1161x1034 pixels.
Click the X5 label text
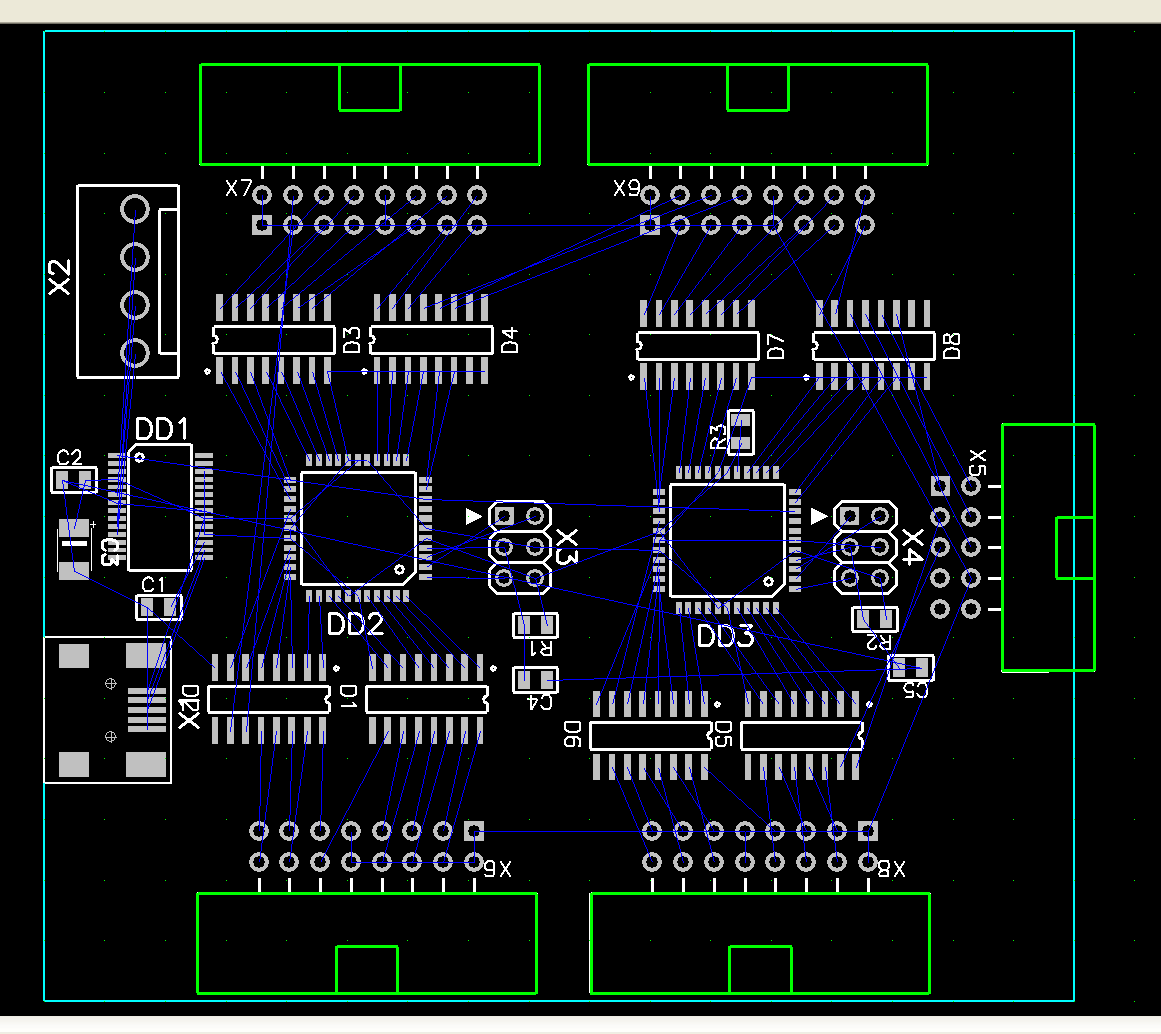pyautogui.click(x=977, y=462)
